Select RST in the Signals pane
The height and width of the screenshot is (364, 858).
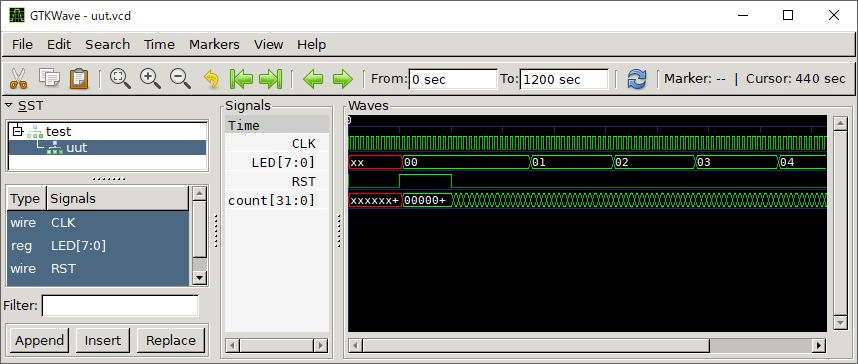pyautogui.click(x=304, y=181)
